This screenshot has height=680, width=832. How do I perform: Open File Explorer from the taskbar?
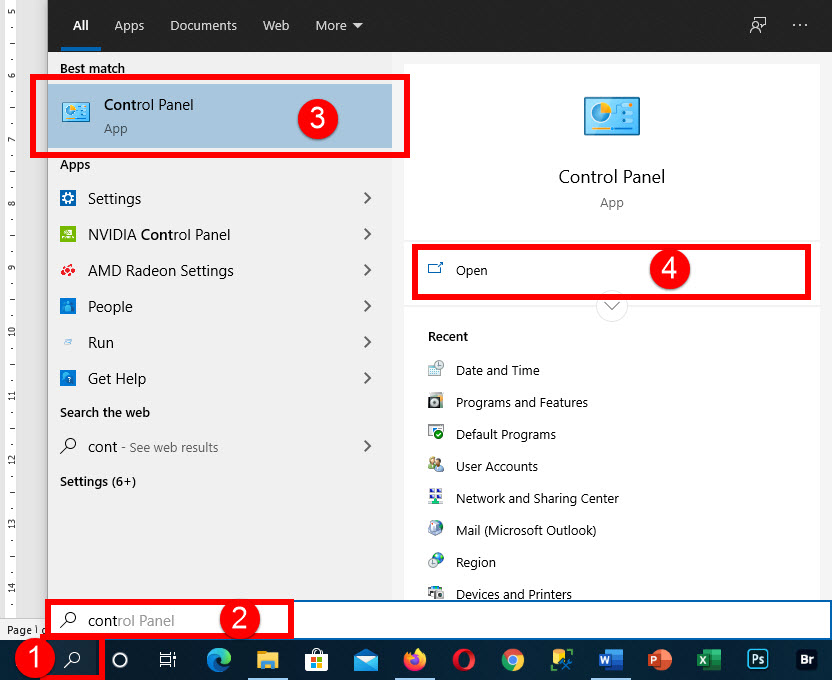point(267,660)
